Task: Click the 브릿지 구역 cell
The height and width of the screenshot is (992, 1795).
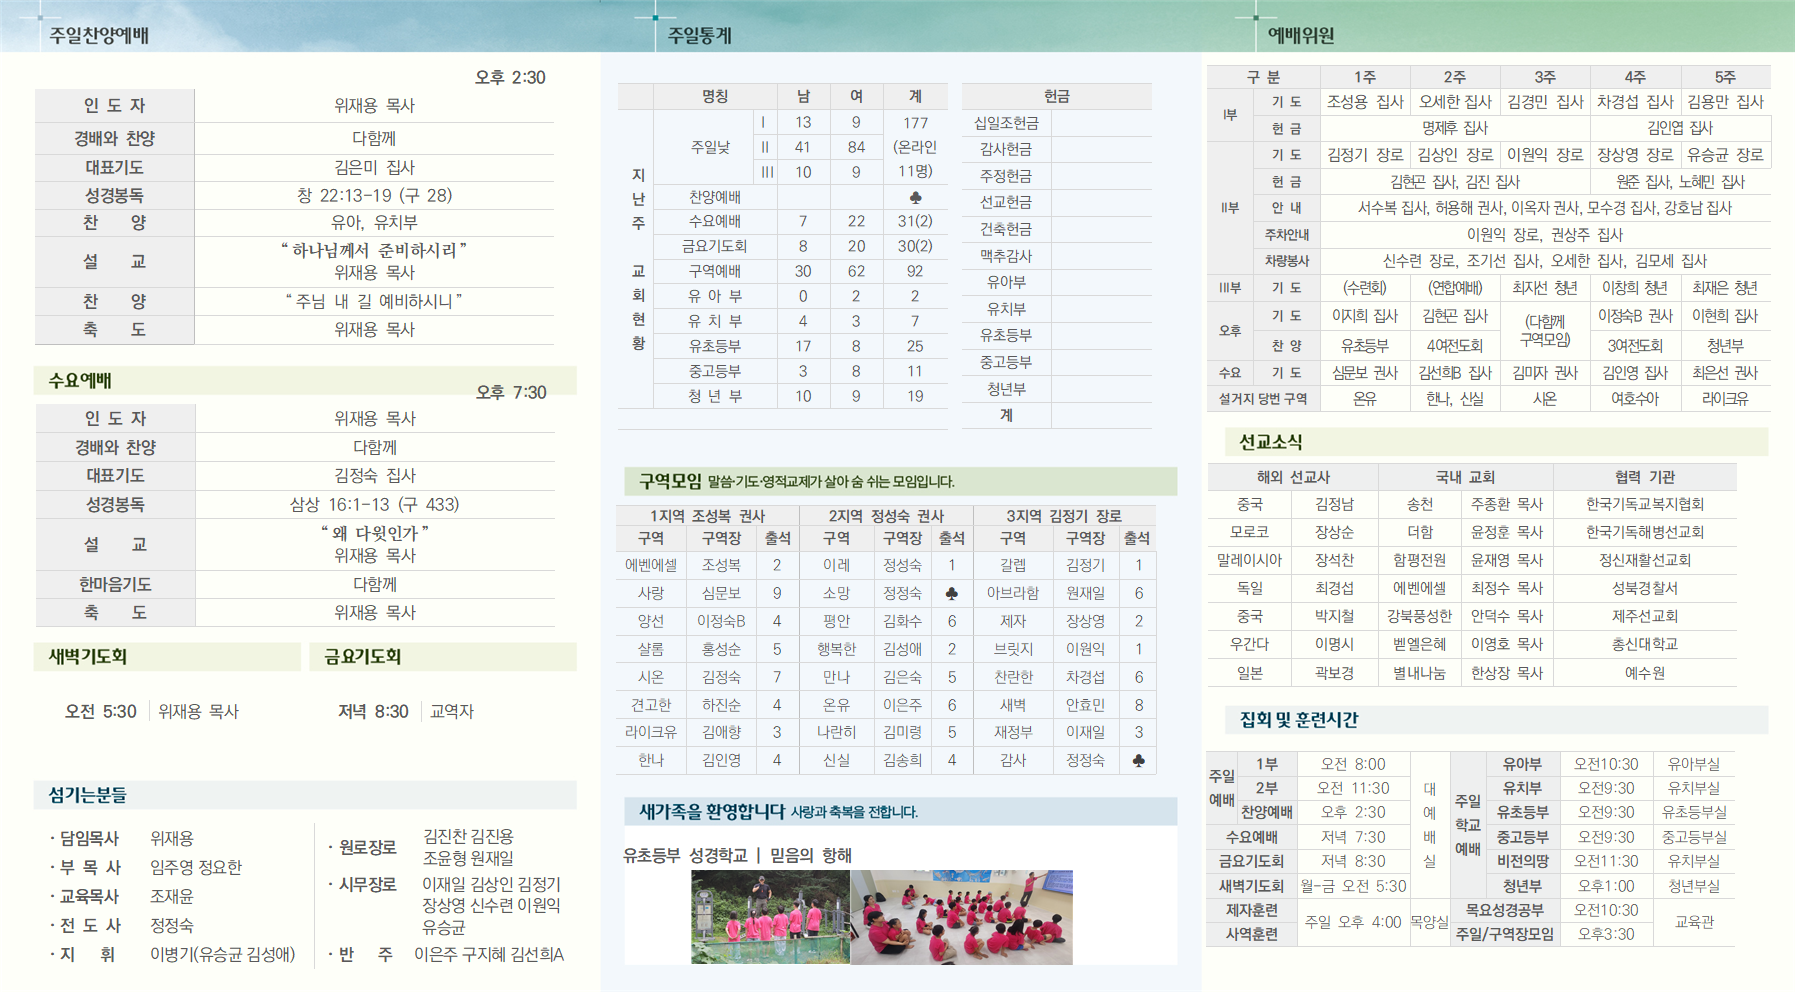Action: pos(1013,649)
